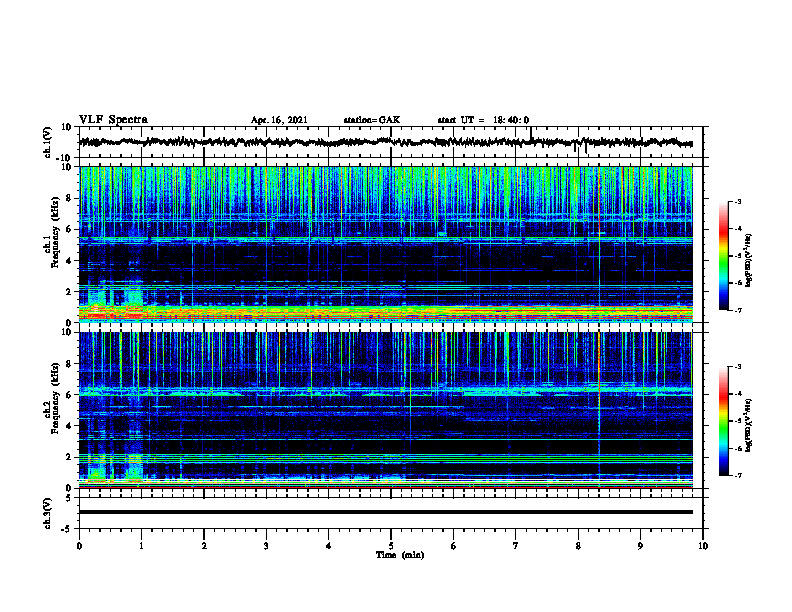Click the "4" tick on ch.2 frequency axis

[69, 426]
